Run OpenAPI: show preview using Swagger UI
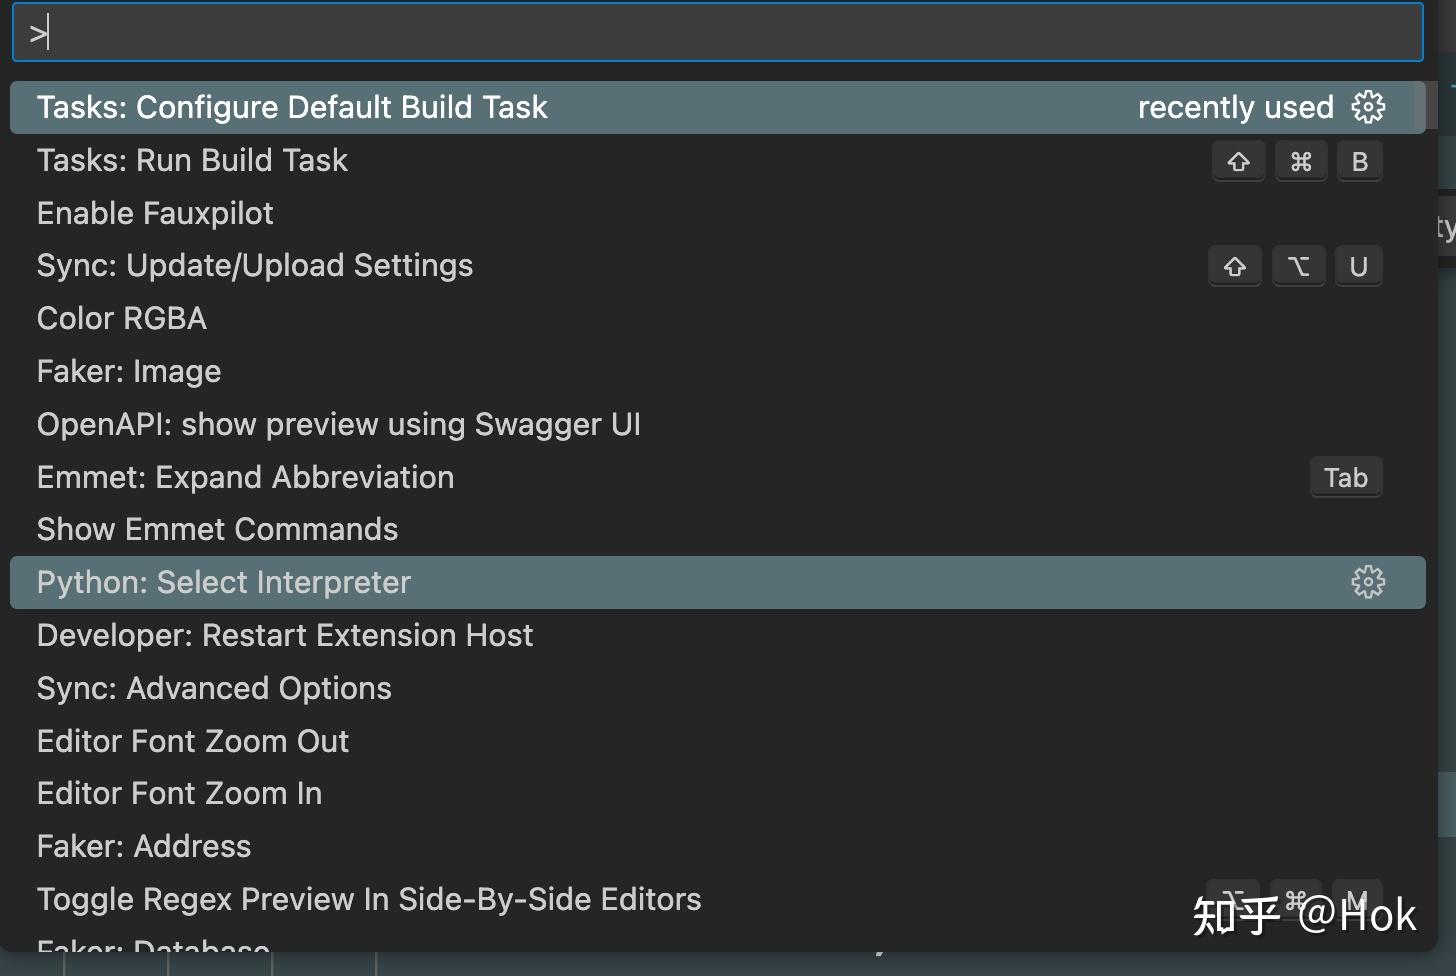The width and height of the screenshot is (1456, 976). 338,423
